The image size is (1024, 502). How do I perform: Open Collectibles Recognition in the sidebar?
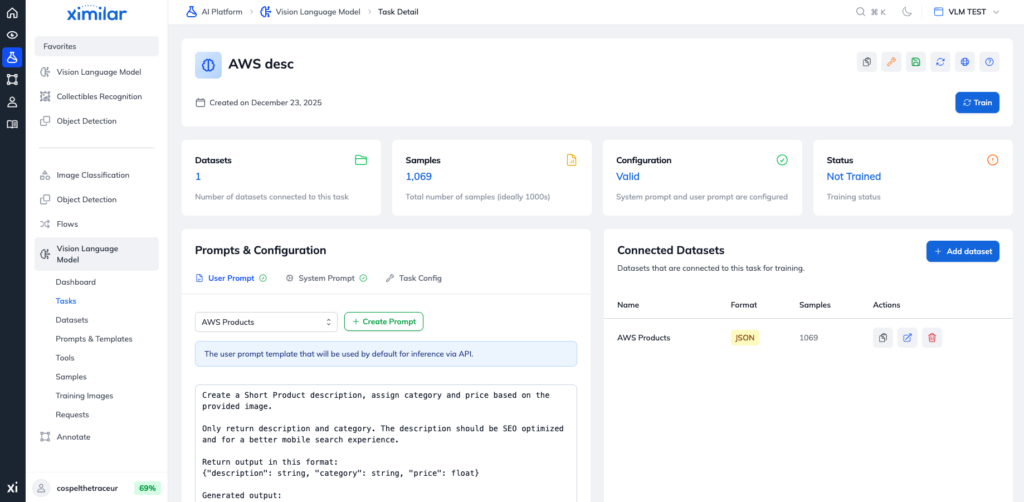point(97,96)
